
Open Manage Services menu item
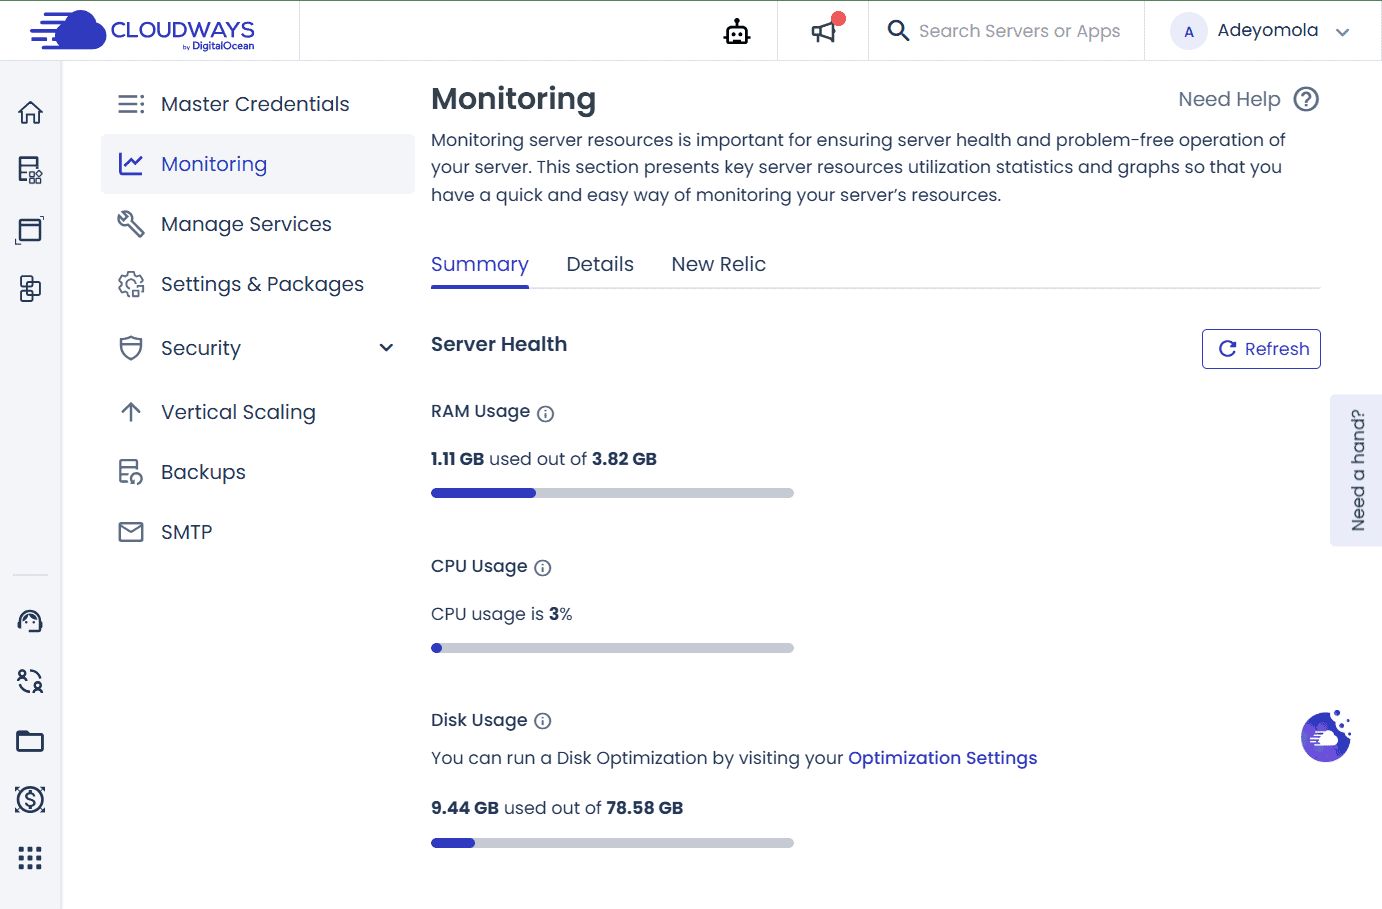pos(258,224)
